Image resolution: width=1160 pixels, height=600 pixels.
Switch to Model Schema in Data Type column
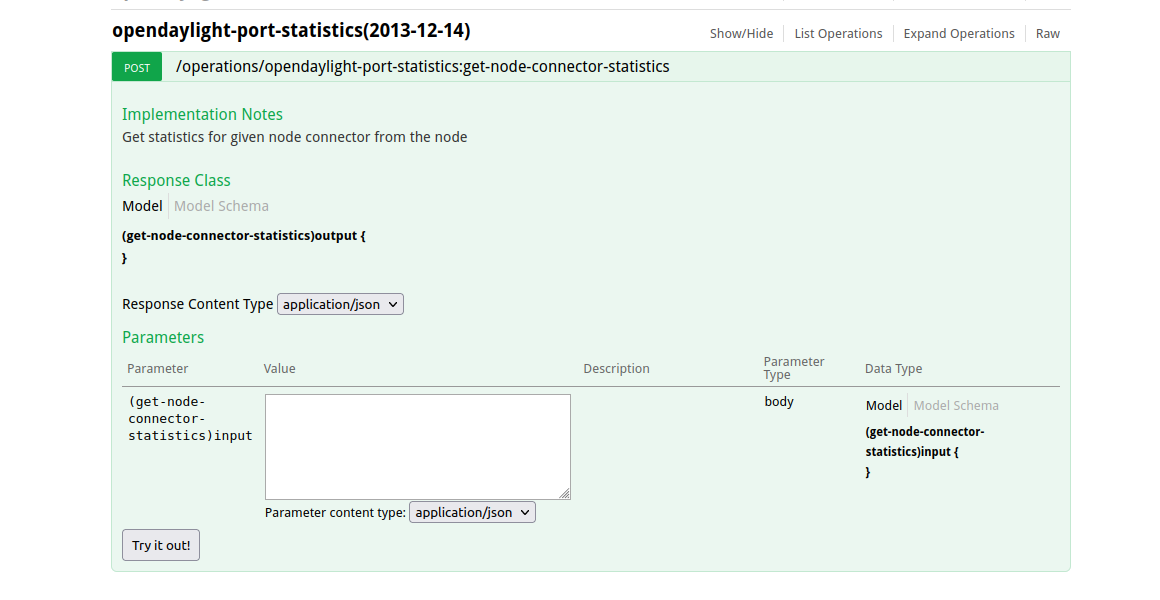(956, 405)
